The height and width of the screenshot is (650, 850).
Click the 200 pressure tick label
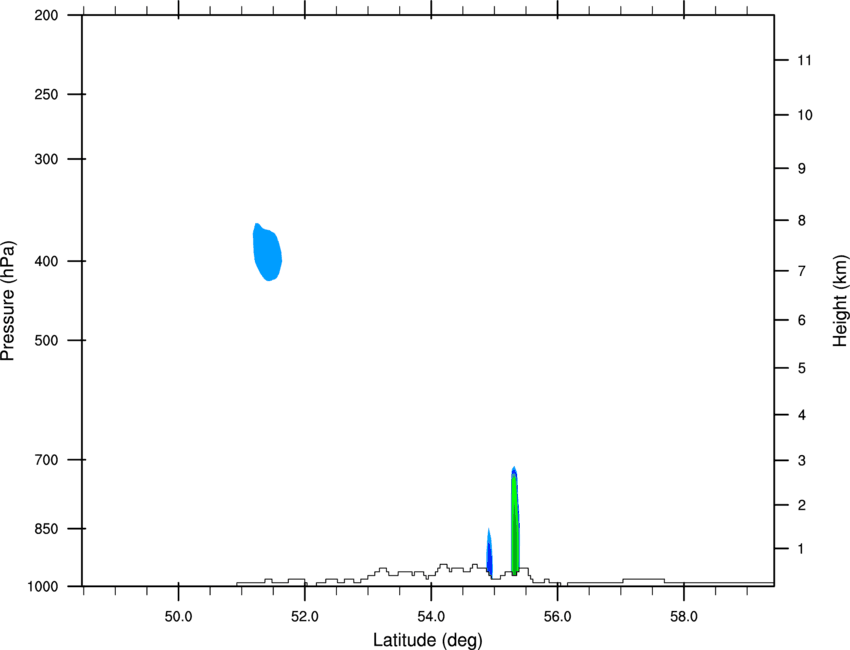[46, 15]
